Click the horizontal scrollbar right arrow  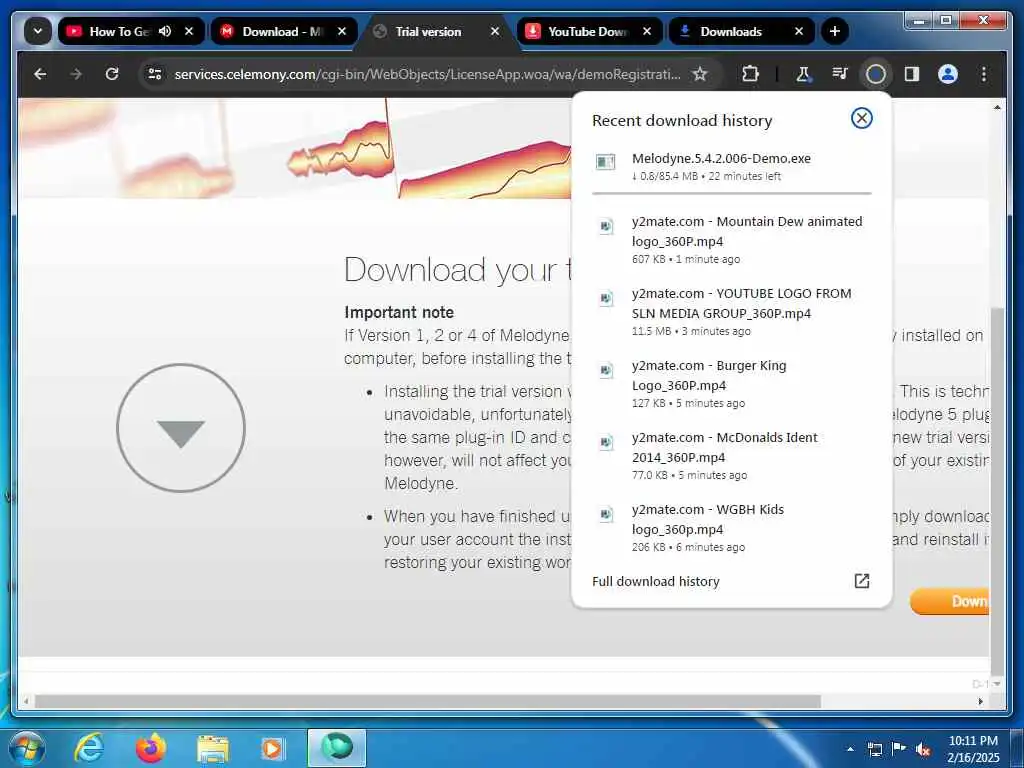(981, 701)
